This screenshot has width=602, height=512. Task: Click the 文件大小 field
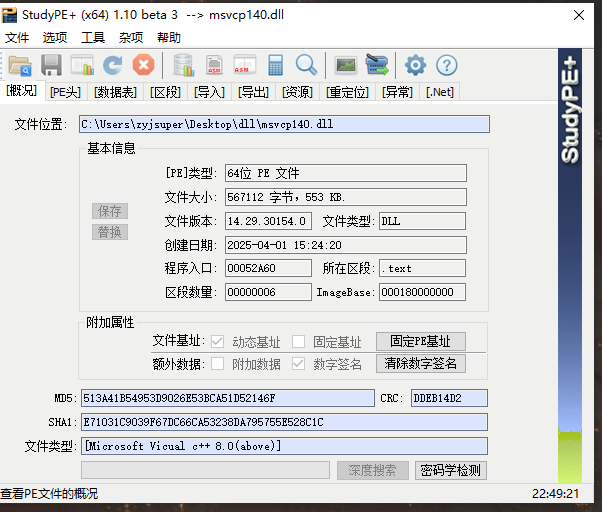point(346,197)
